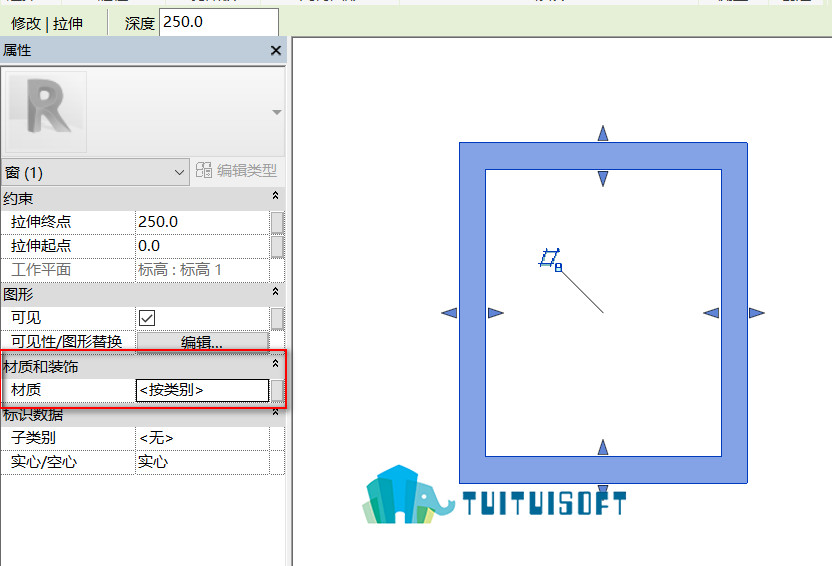The image size is (832, 566).
Task: Click the associate parameter button for 可见
Action: (277, 318)
